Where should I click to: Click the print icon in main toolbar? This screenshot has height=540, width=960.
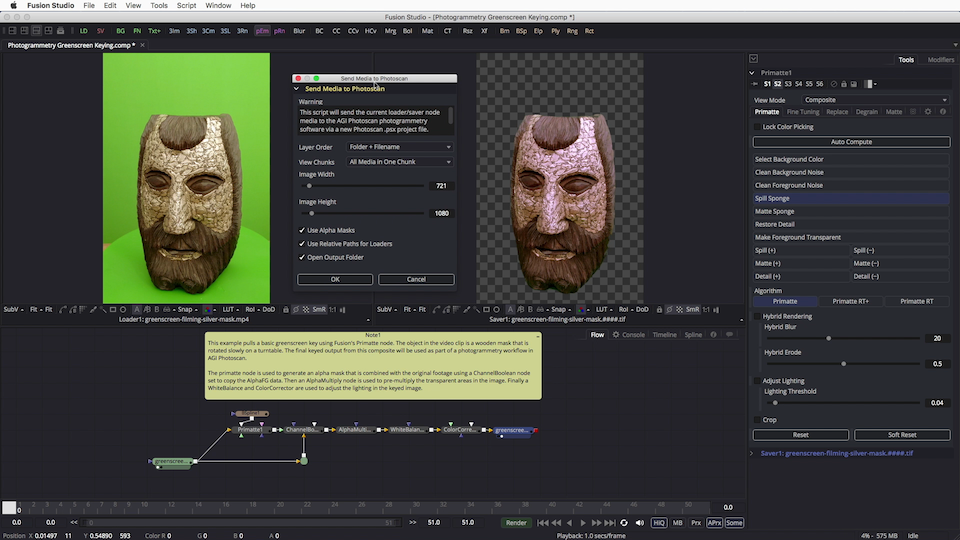pos(60,31)
